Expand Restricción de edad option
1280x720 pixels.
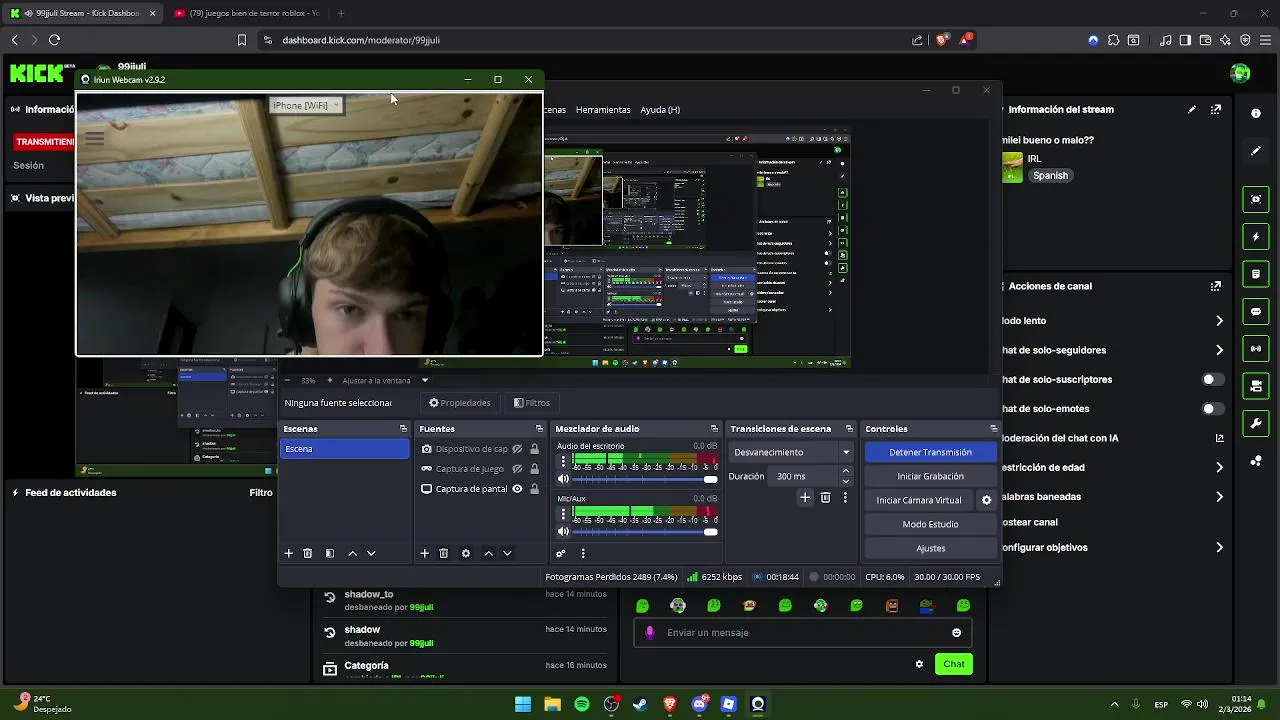(1219, 467)
